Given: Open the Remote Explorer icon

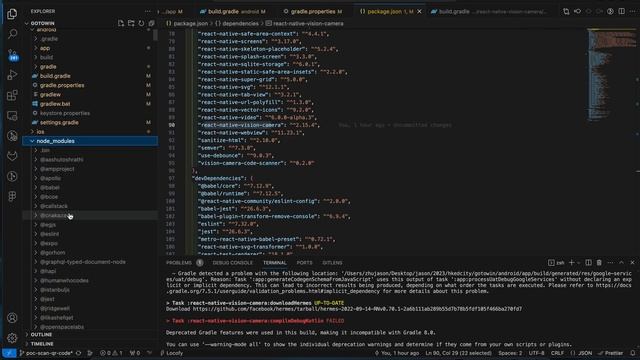Looking at the screenshot, I should (x=12, y=116).
